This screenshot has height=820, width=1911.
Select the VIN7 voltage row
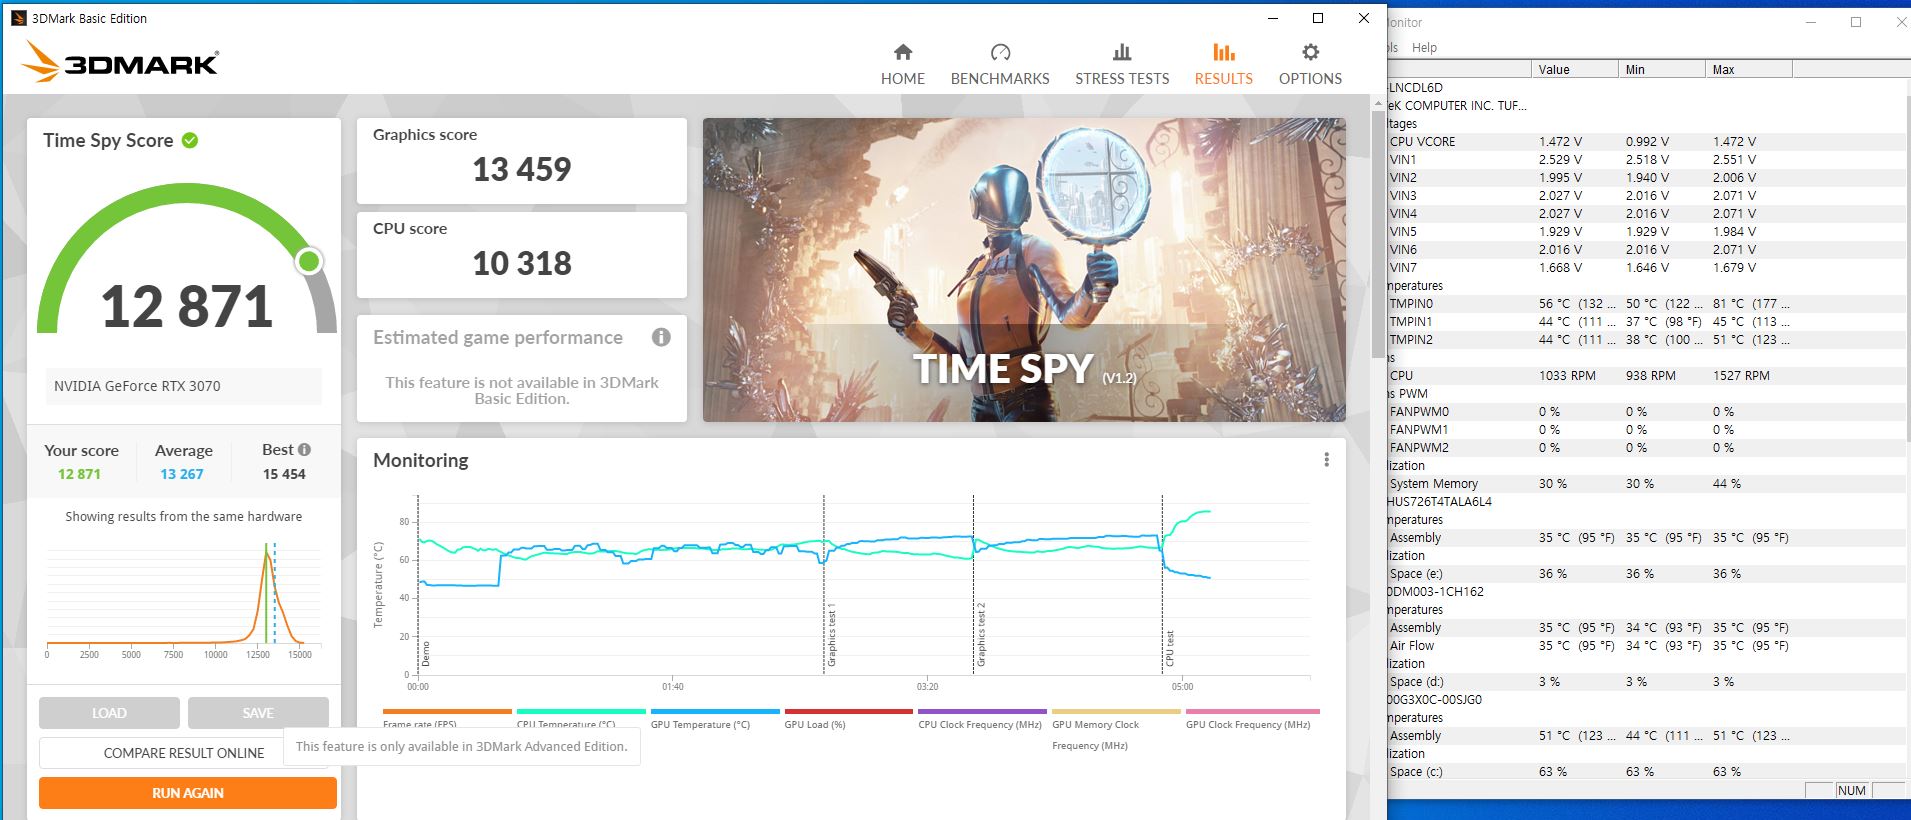tap(1647, 268)
